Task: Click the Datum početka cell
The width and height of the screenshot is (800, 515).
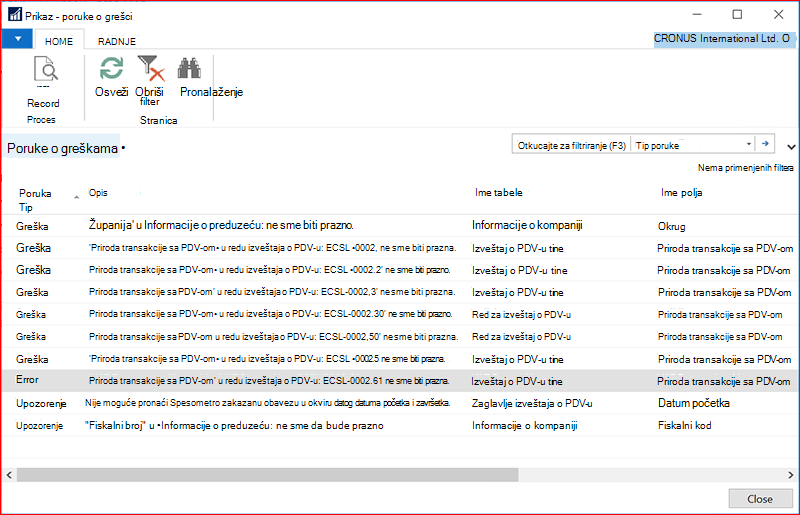Action: tap(694, 403)
